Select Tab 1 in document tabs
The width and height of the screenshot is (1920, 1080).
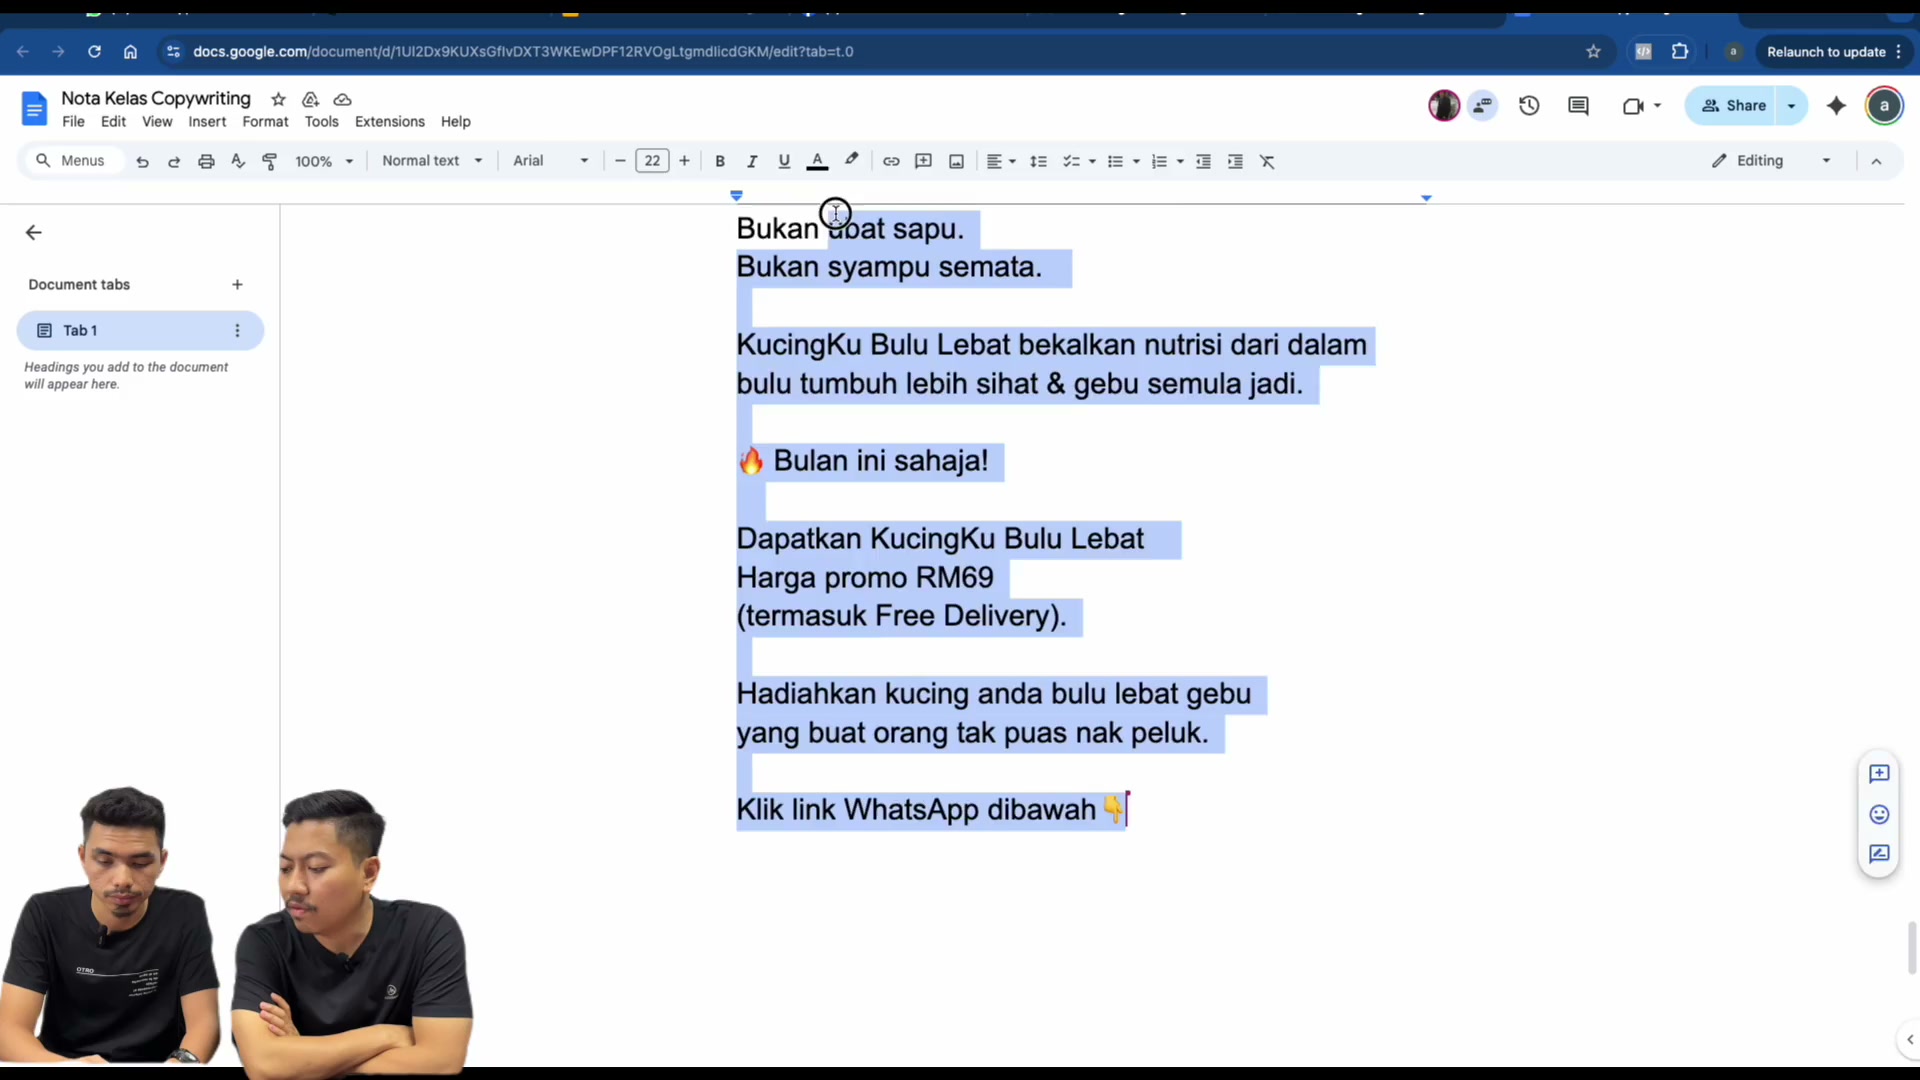[140, 331]
